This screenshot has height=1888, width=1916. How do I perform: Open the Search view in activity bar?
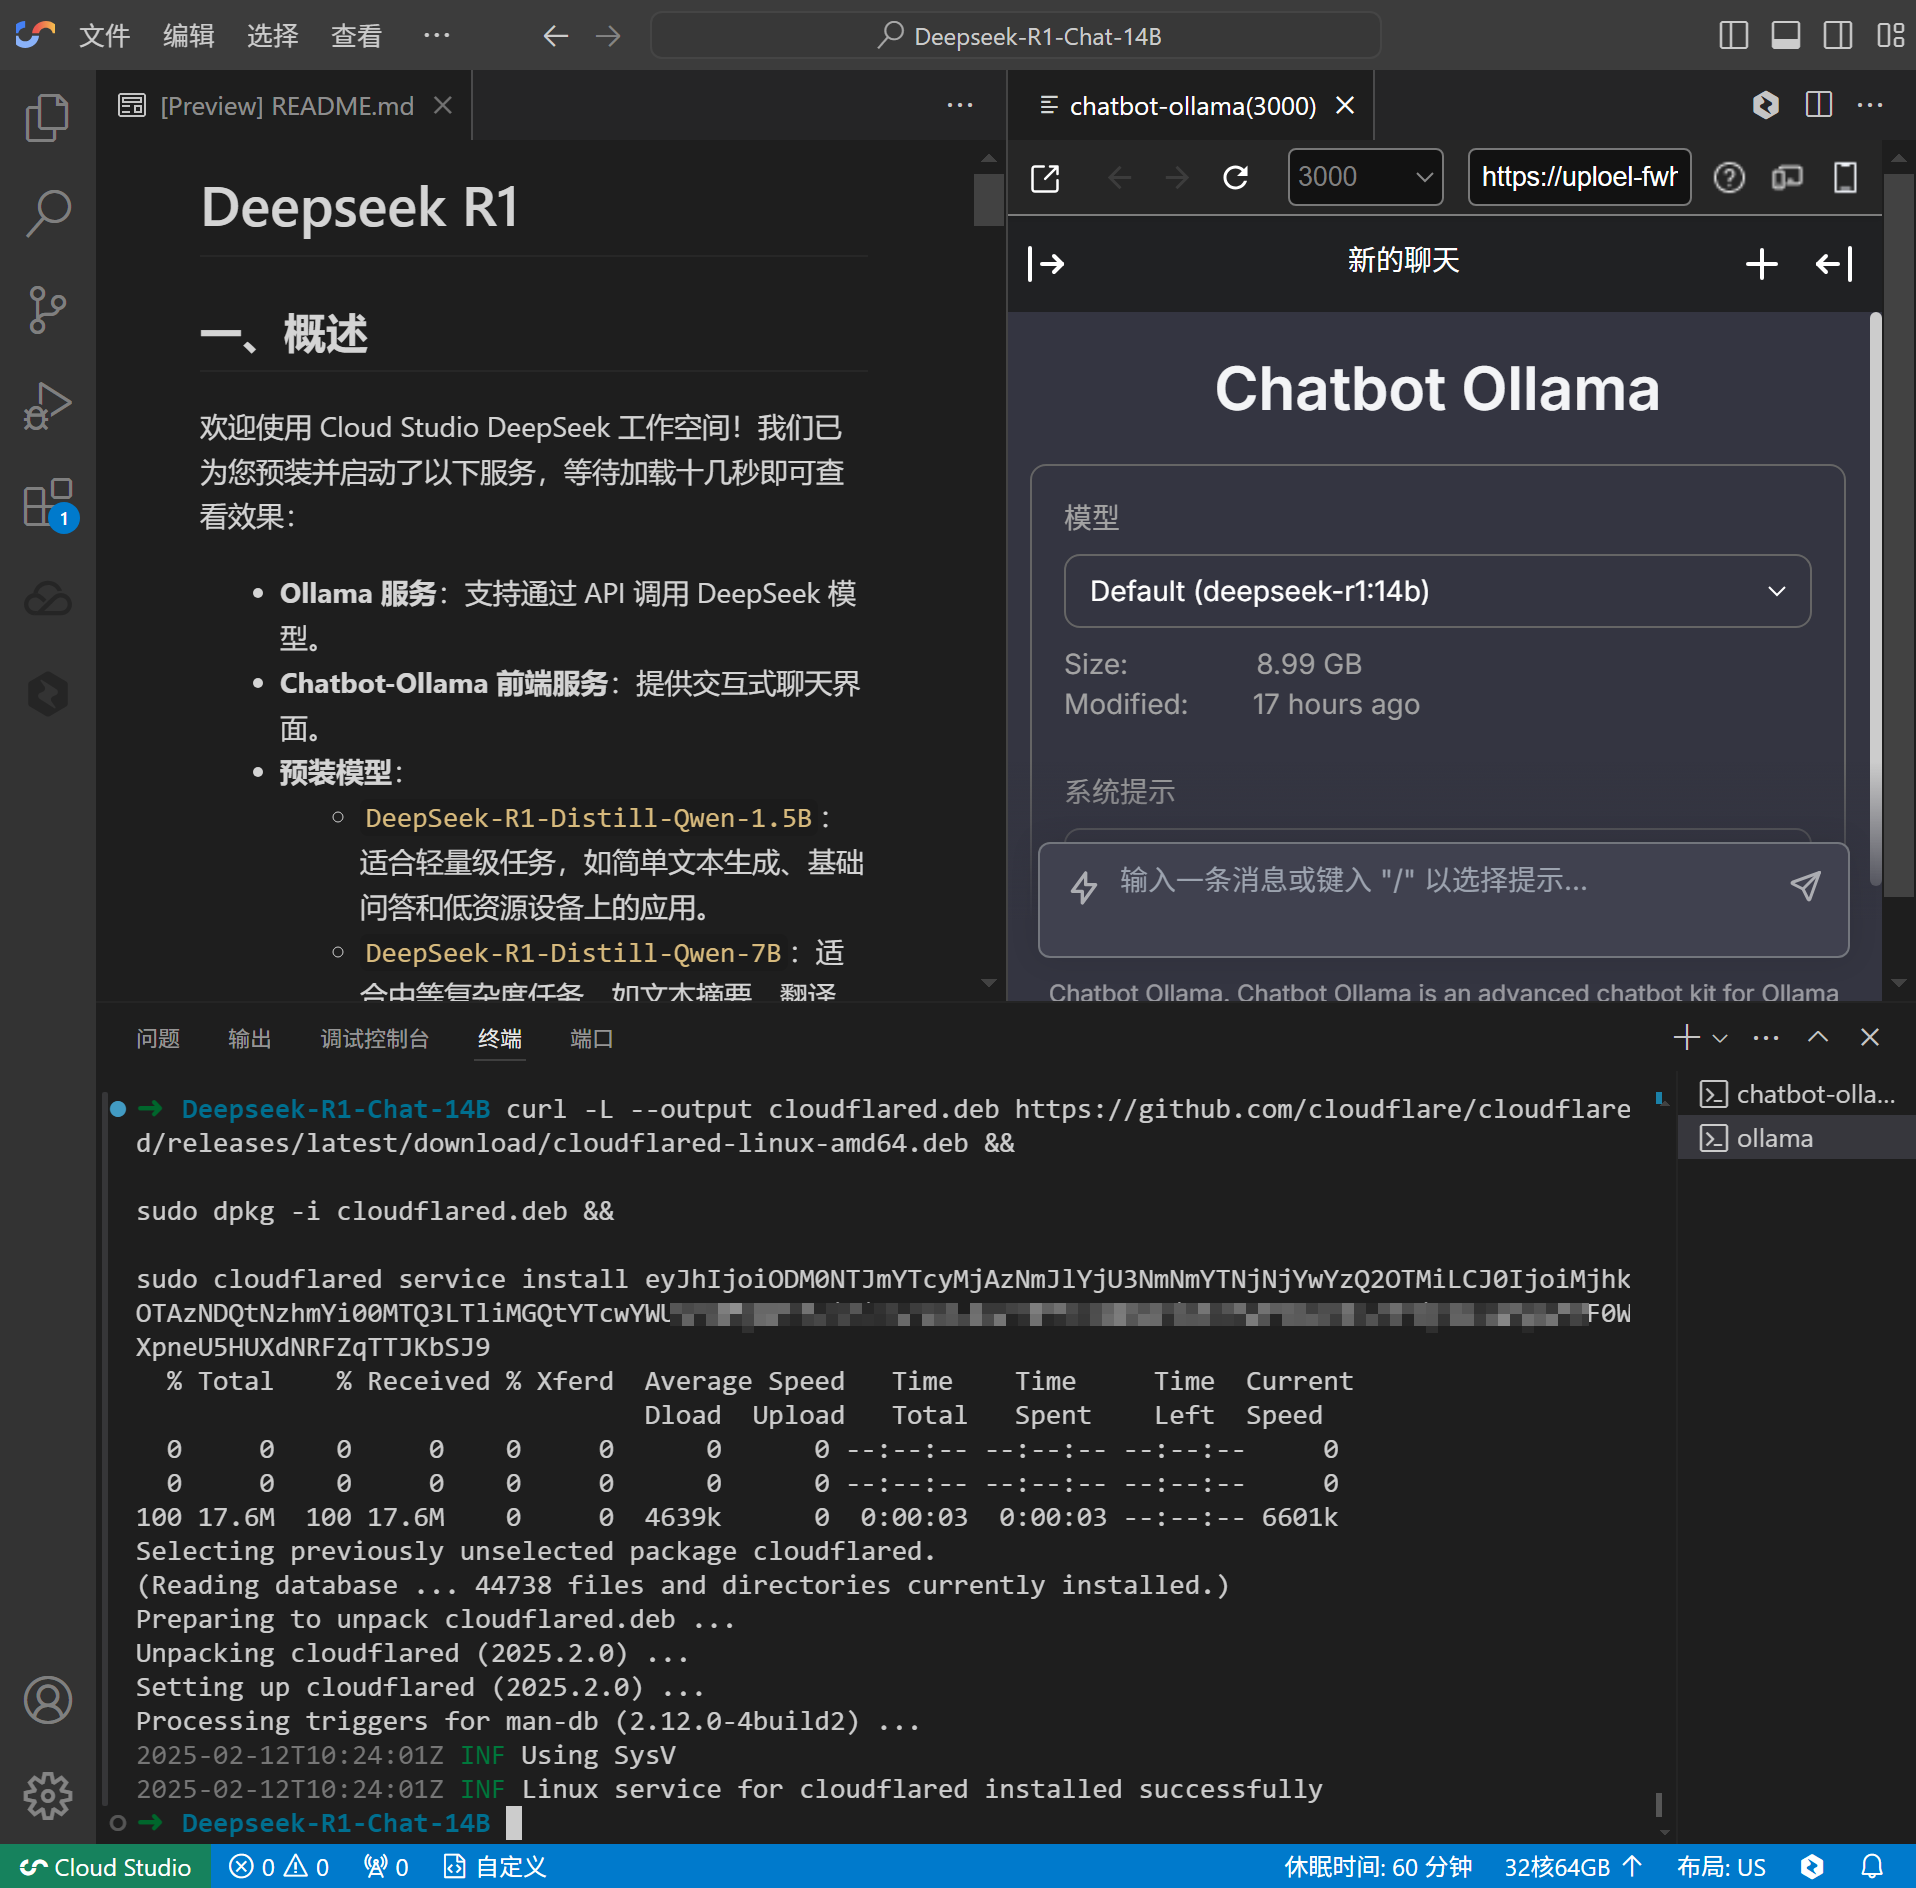(x=47, y=213)
